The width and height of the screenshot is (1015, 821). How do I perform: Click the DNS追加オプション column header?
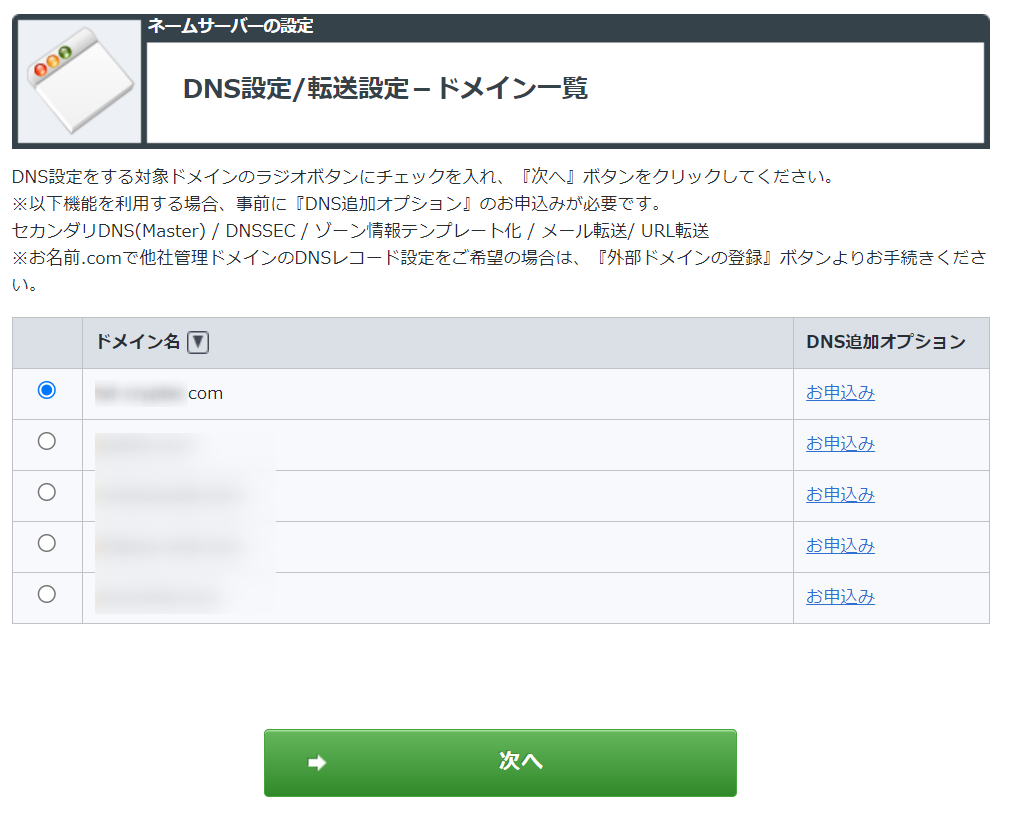click(886, 342)
